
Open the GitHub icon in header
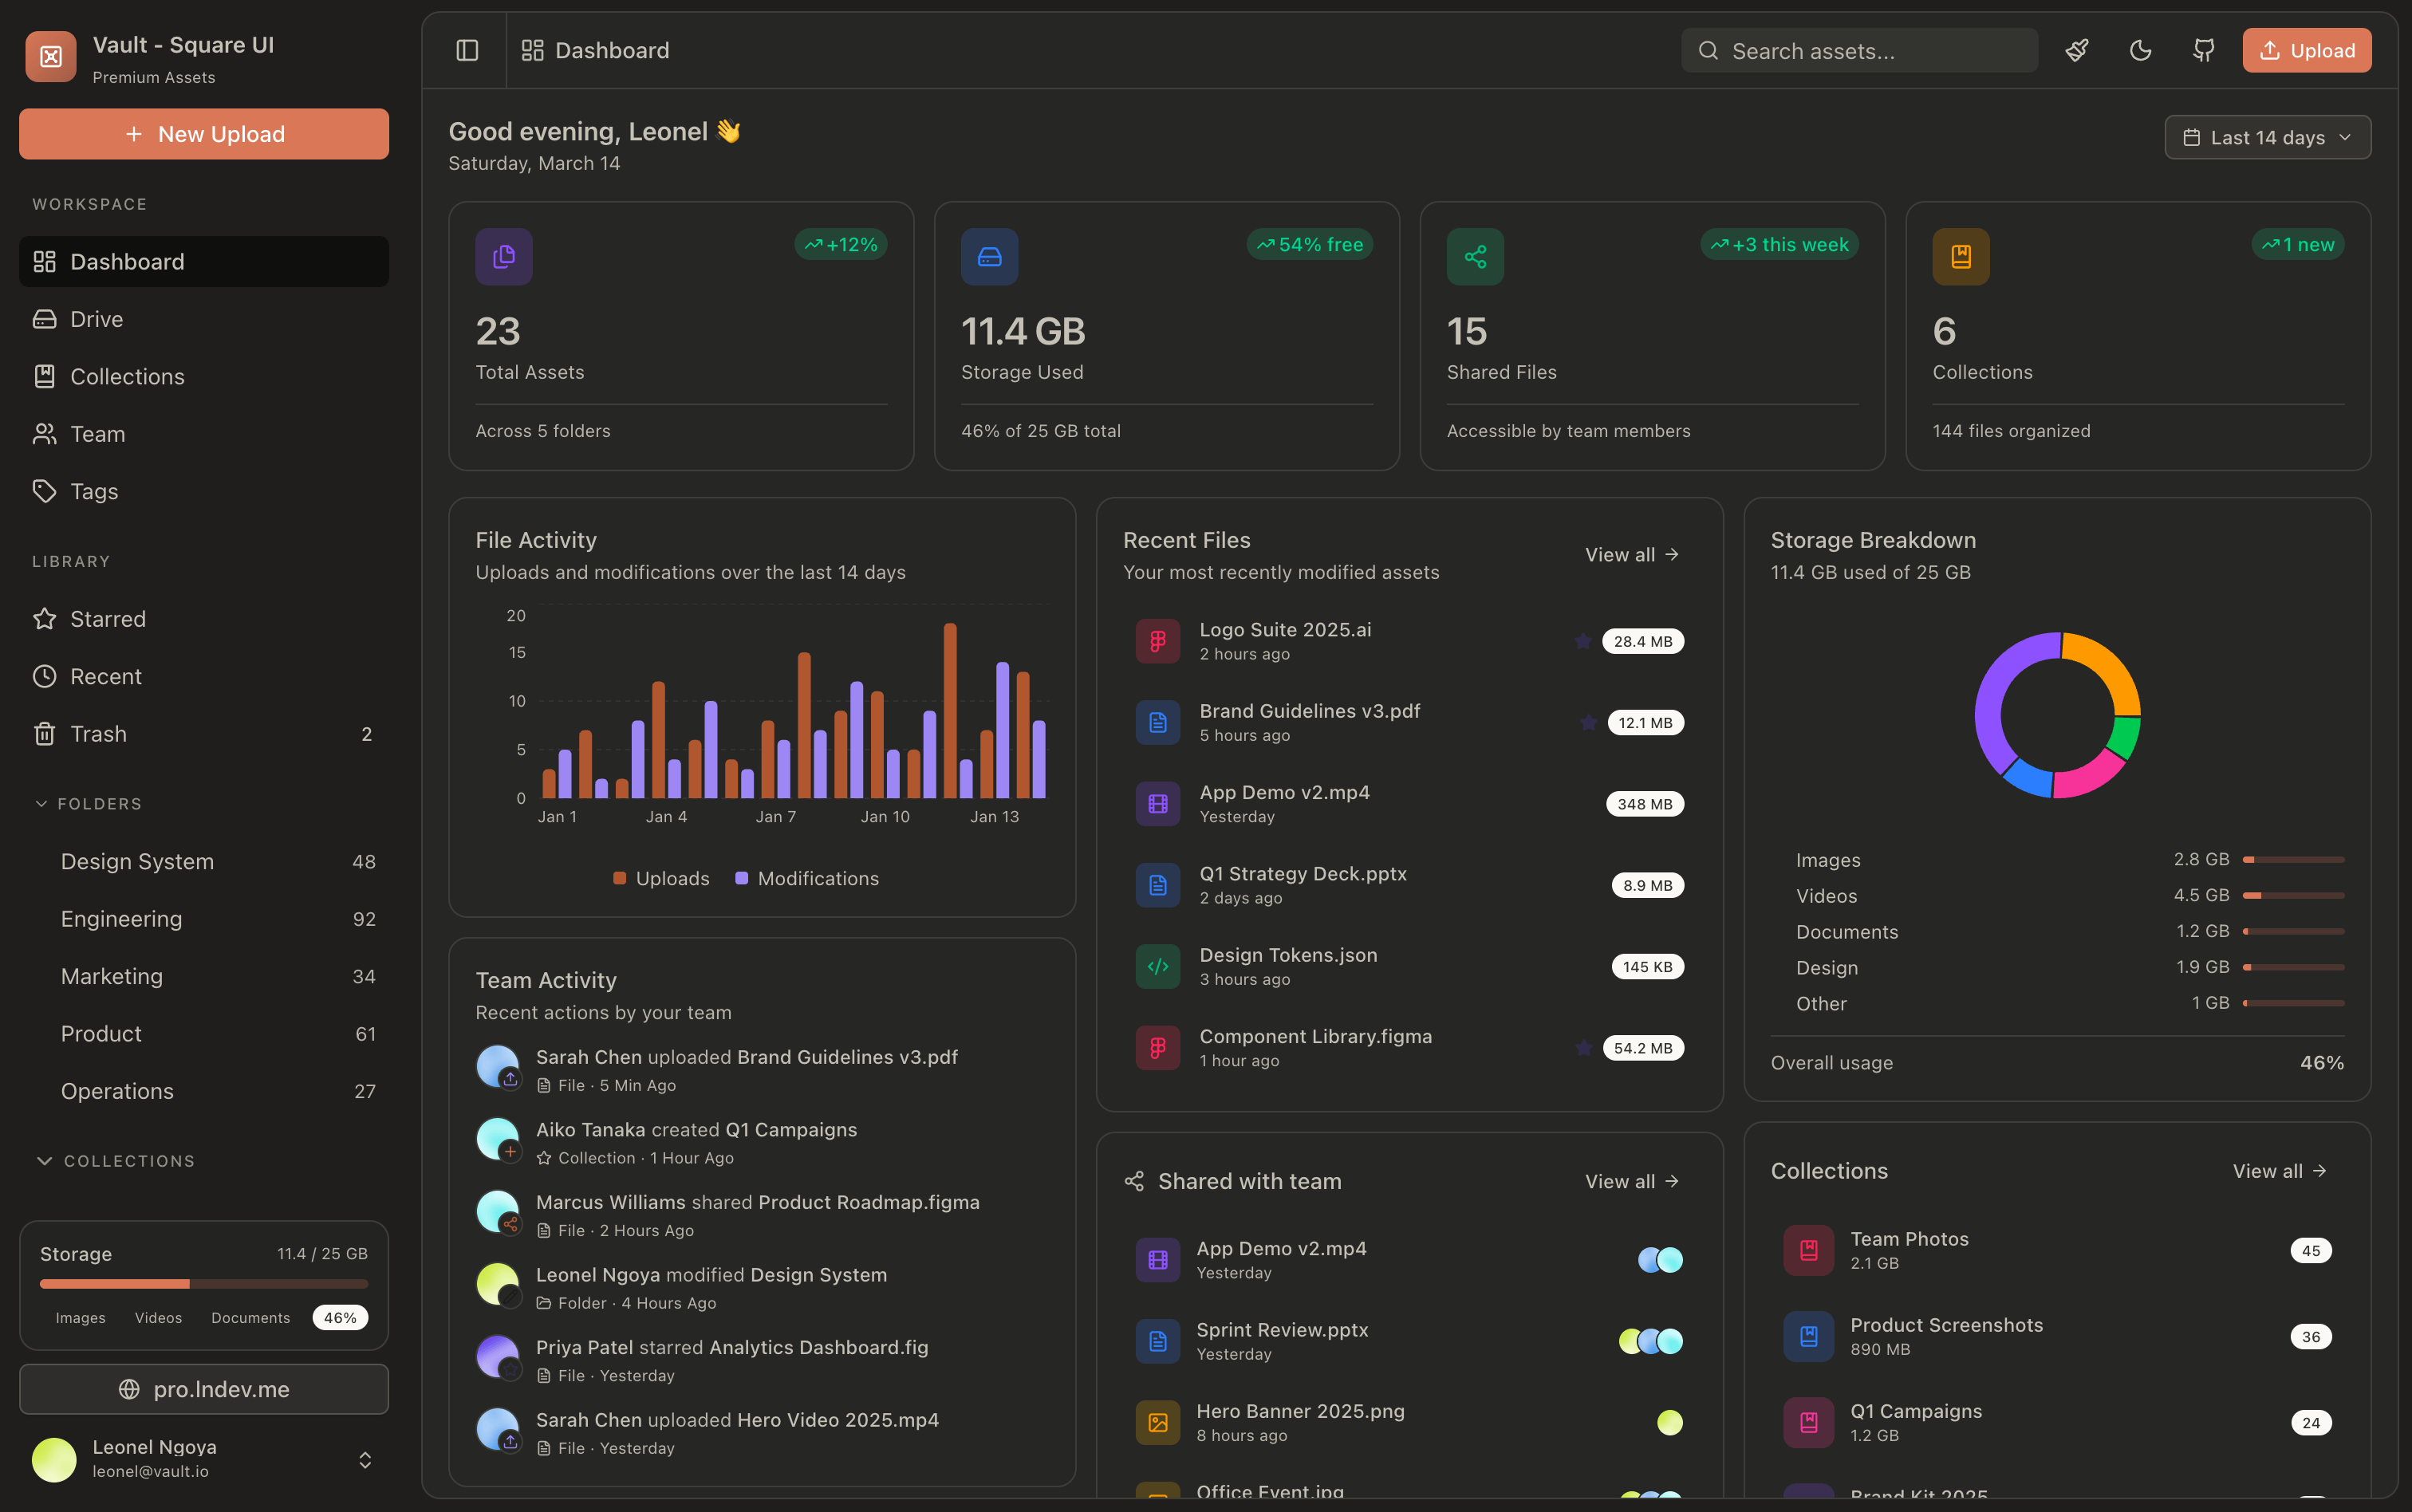(2203, 50)
